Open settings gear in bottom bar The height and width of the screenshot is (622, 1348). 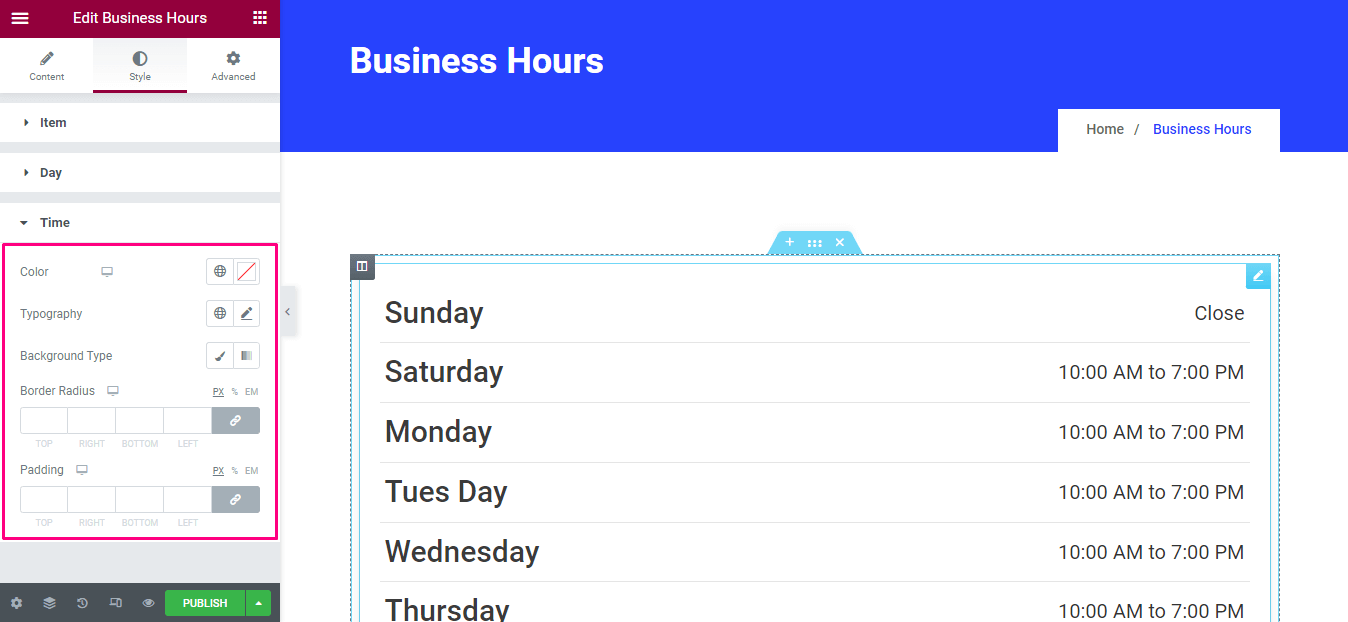(16, 603)
